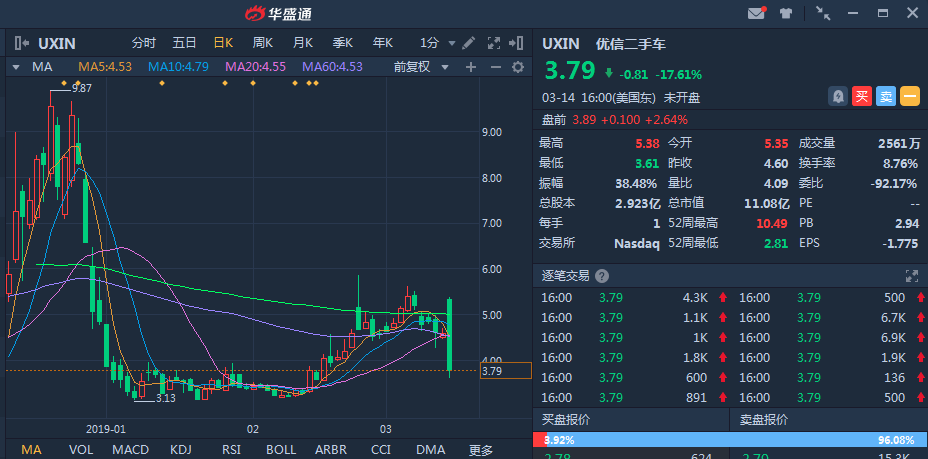Screen dimensions: 928x459
Task: Click the 9.87 high marker on chart
Action: [82, 88]
